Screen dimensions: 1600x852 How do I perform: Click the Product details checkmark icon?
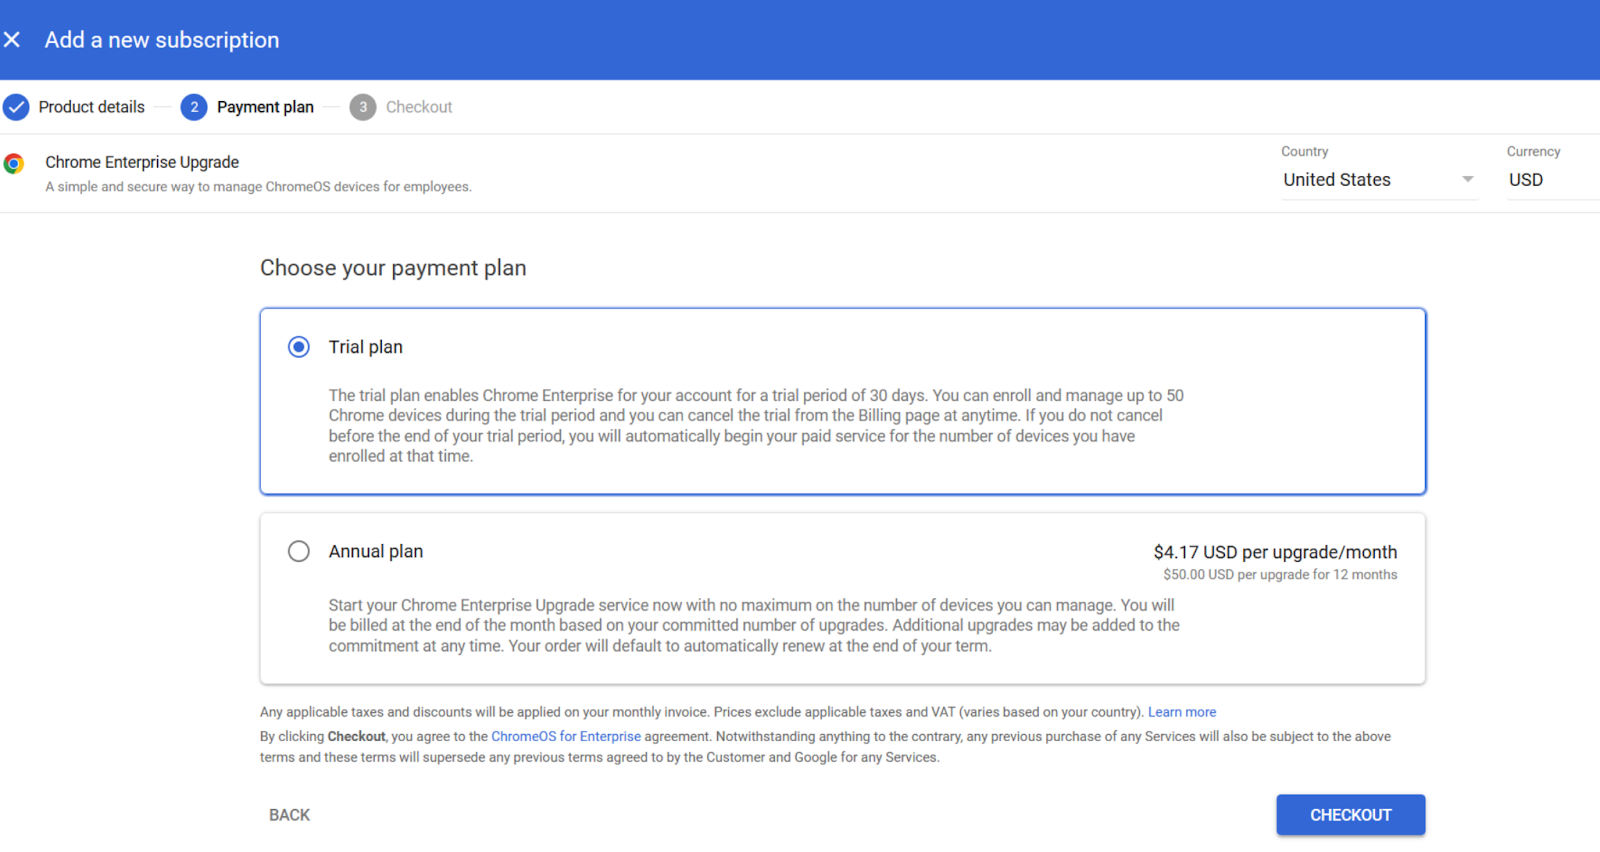tap(16, 107)
